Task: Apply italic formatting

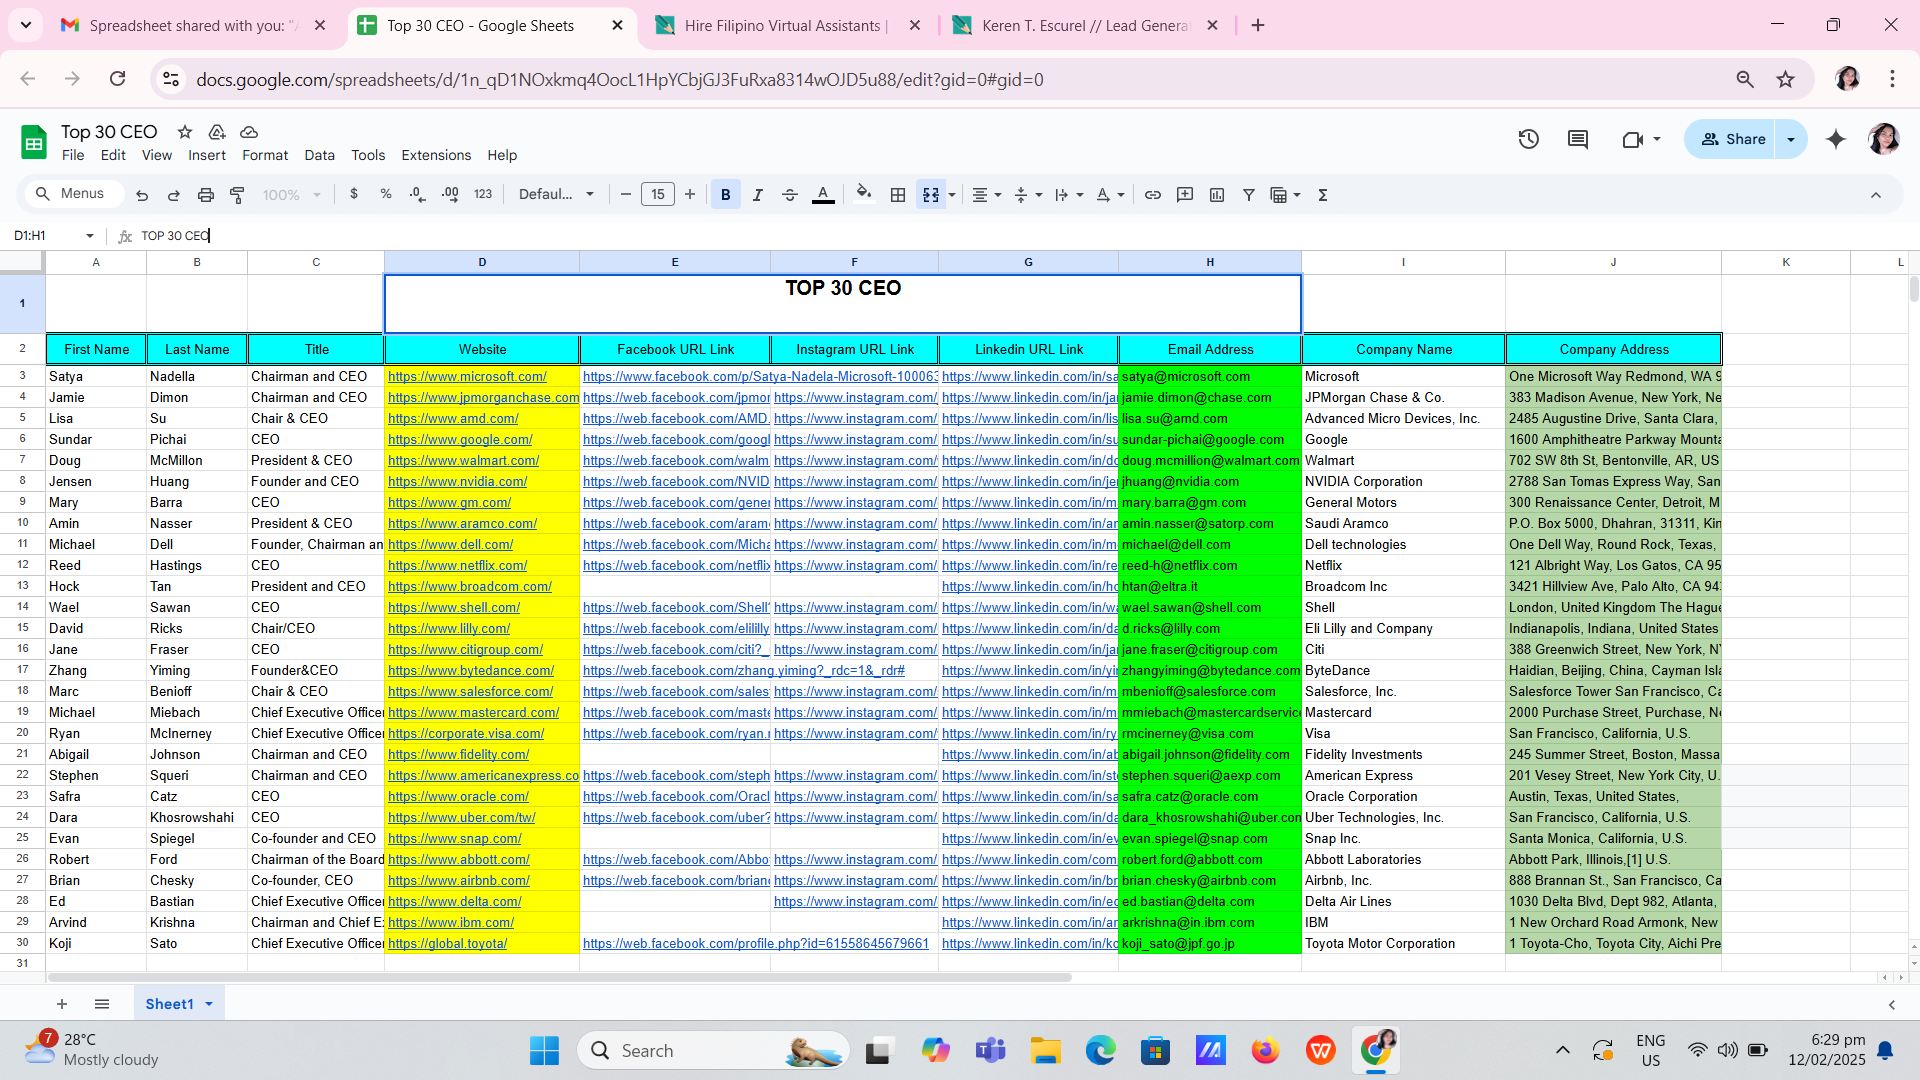Action: pyautogui.click(x=758, y=195)
